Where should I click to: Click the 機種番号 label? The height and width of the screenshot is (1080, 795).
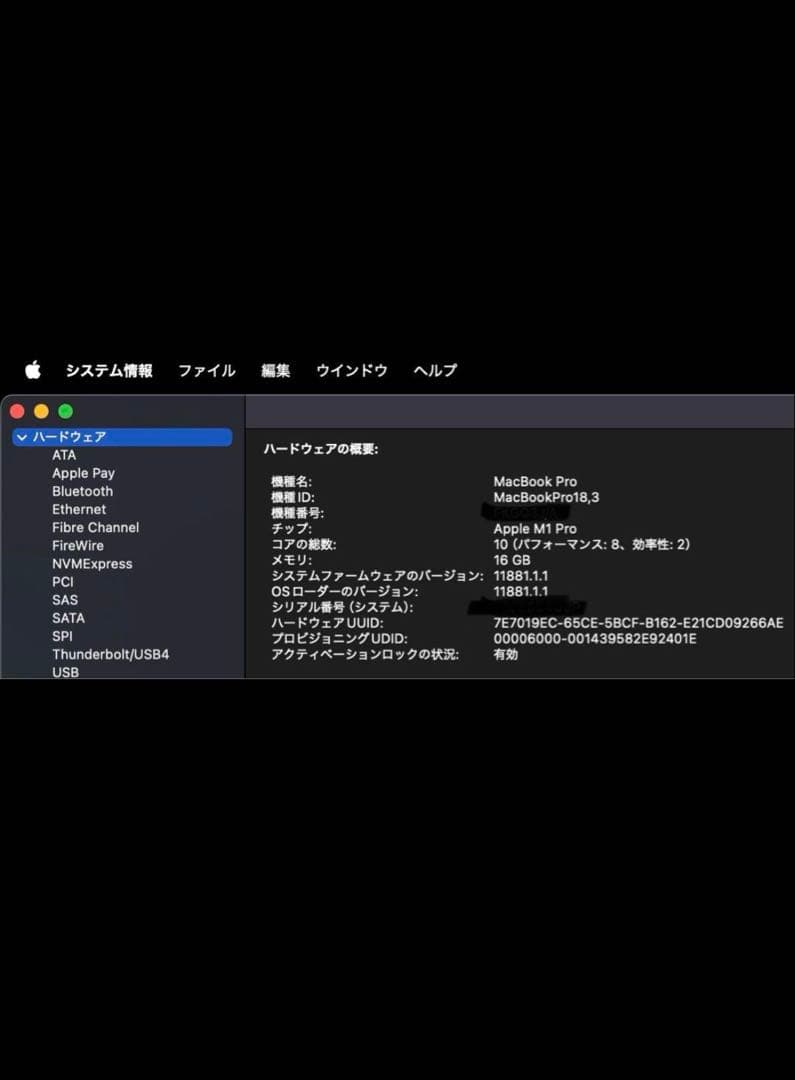[x=298, y=513]
